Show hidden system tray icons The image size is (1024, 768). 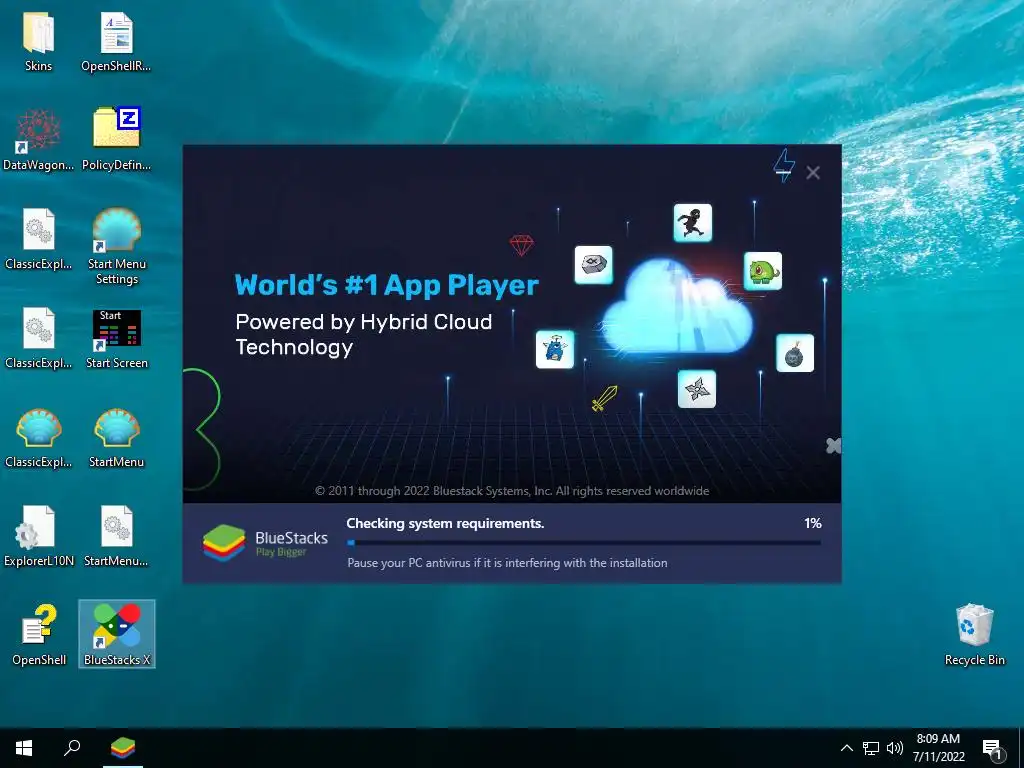pos(846,748)
